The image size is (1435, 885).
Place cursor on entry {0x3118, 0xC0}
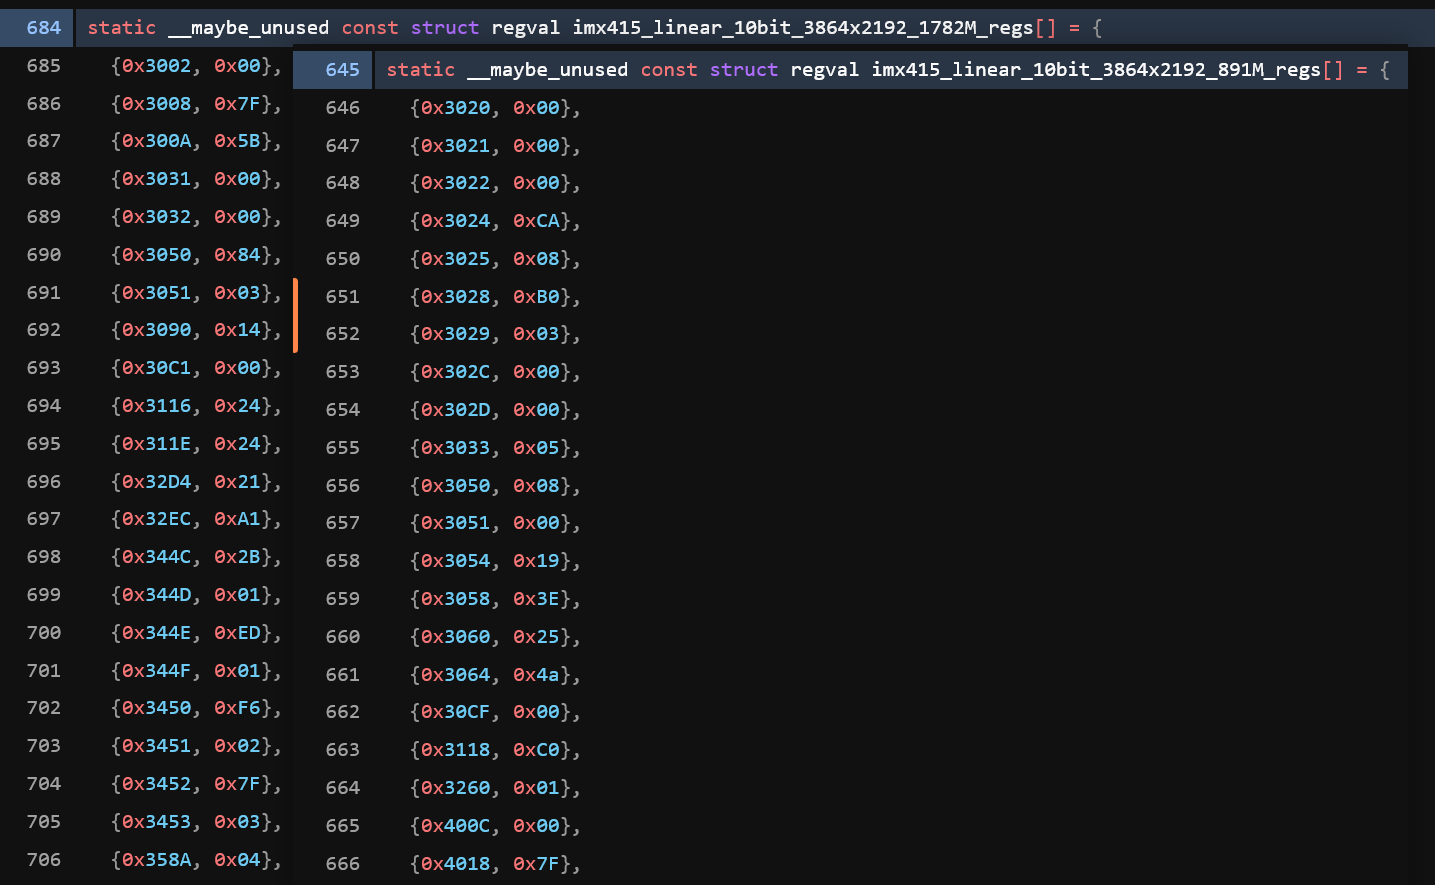click(x=495, y=750)
